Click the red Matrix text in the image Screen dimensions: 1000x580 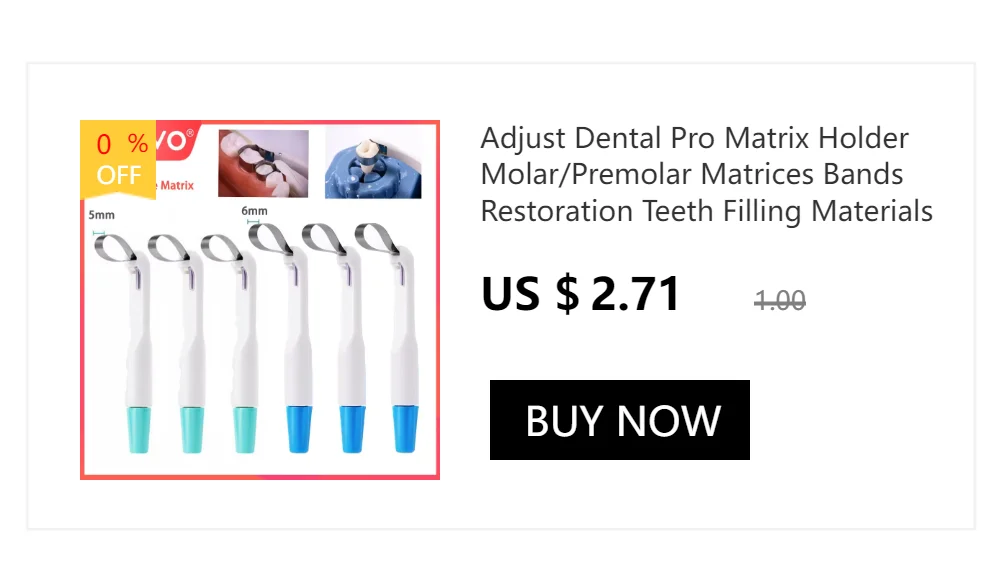coord(176,185)
